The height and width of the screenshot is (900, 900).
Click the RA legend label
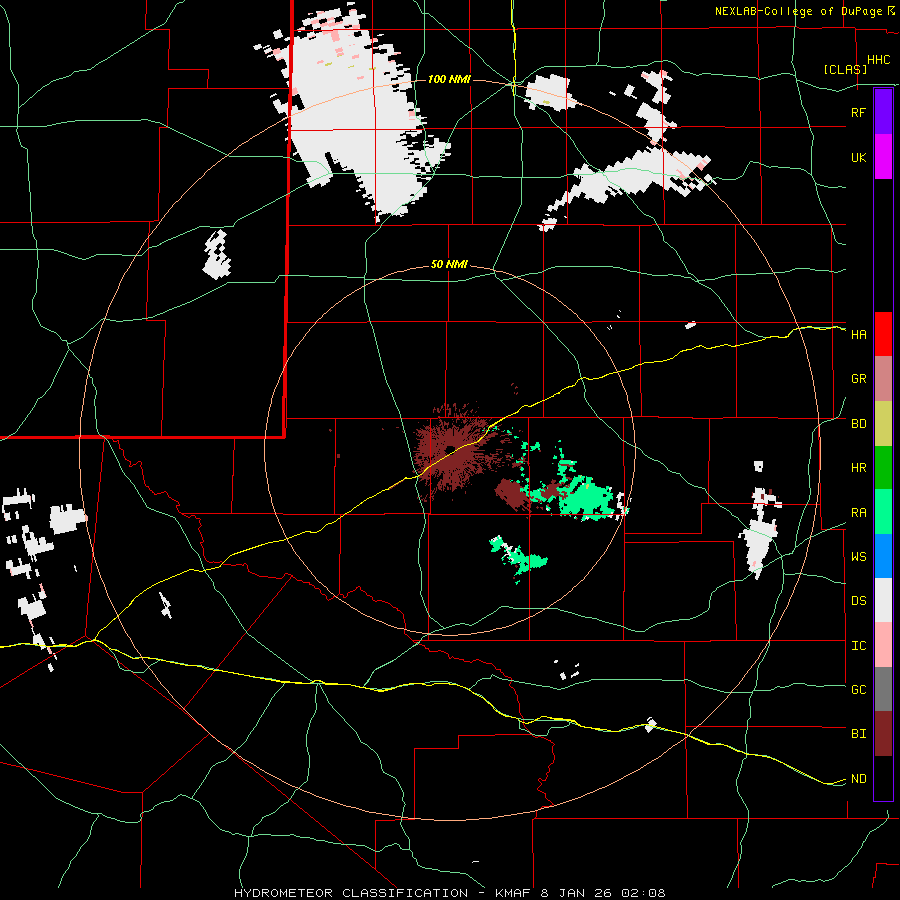858,513
